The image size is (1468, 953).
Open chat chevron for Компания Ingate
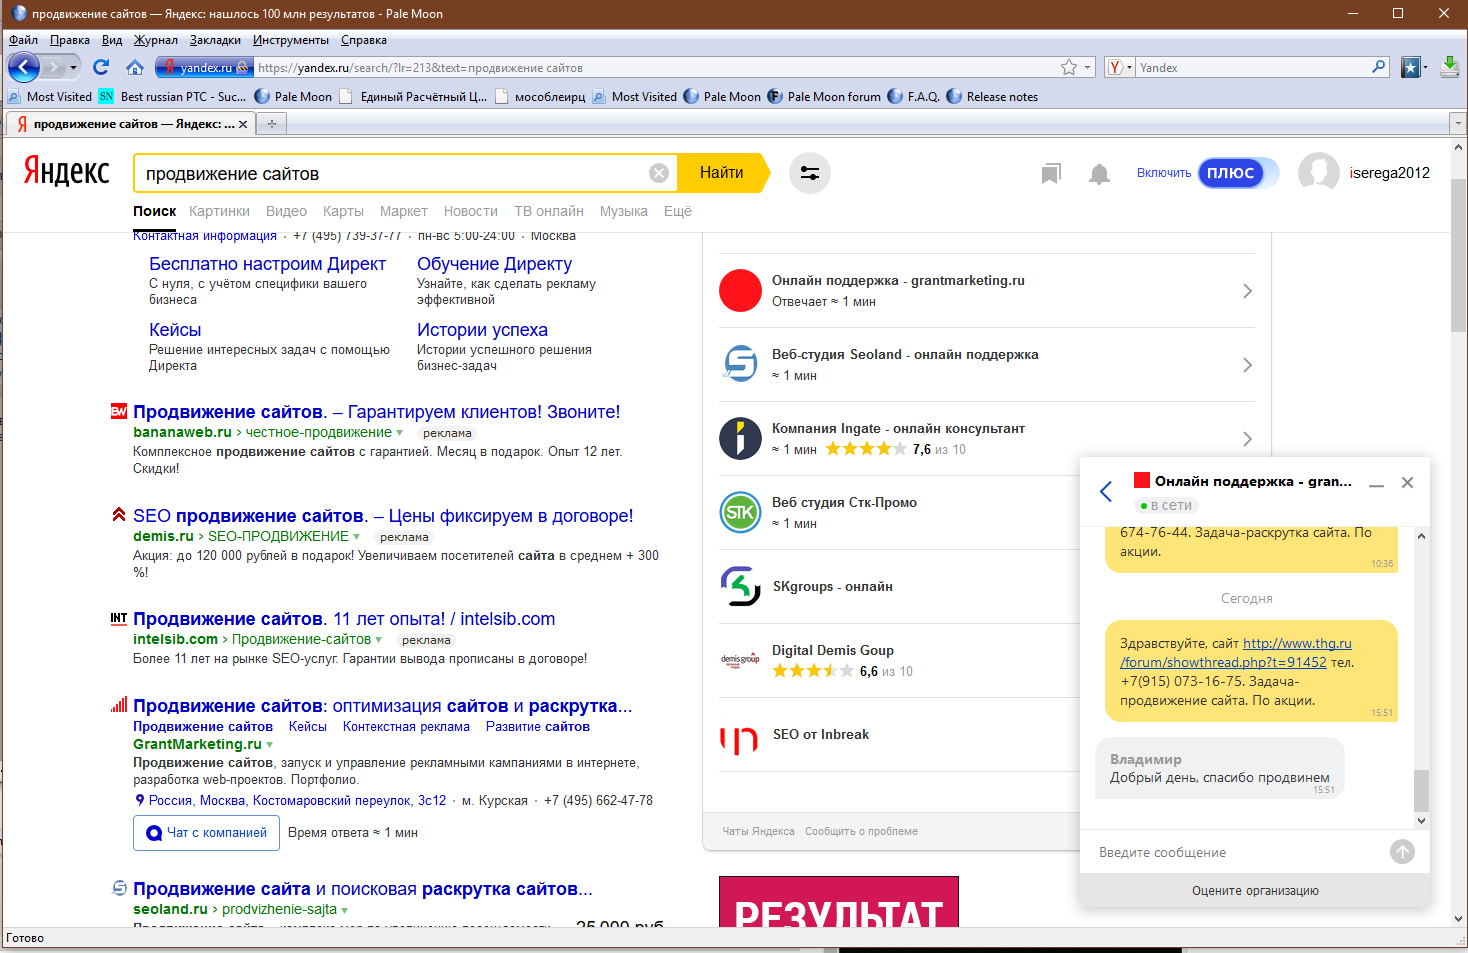1247,439
